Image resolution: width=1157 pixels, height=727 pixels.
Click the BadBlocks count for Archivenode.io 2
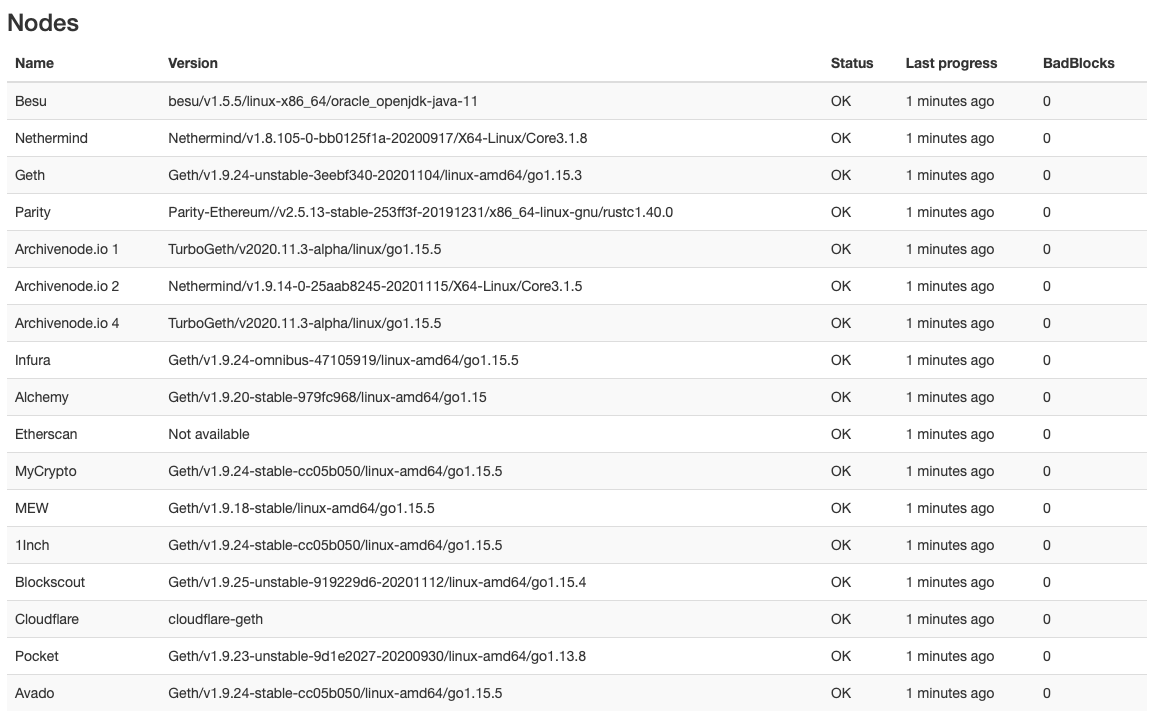(x=1046, y=286)
